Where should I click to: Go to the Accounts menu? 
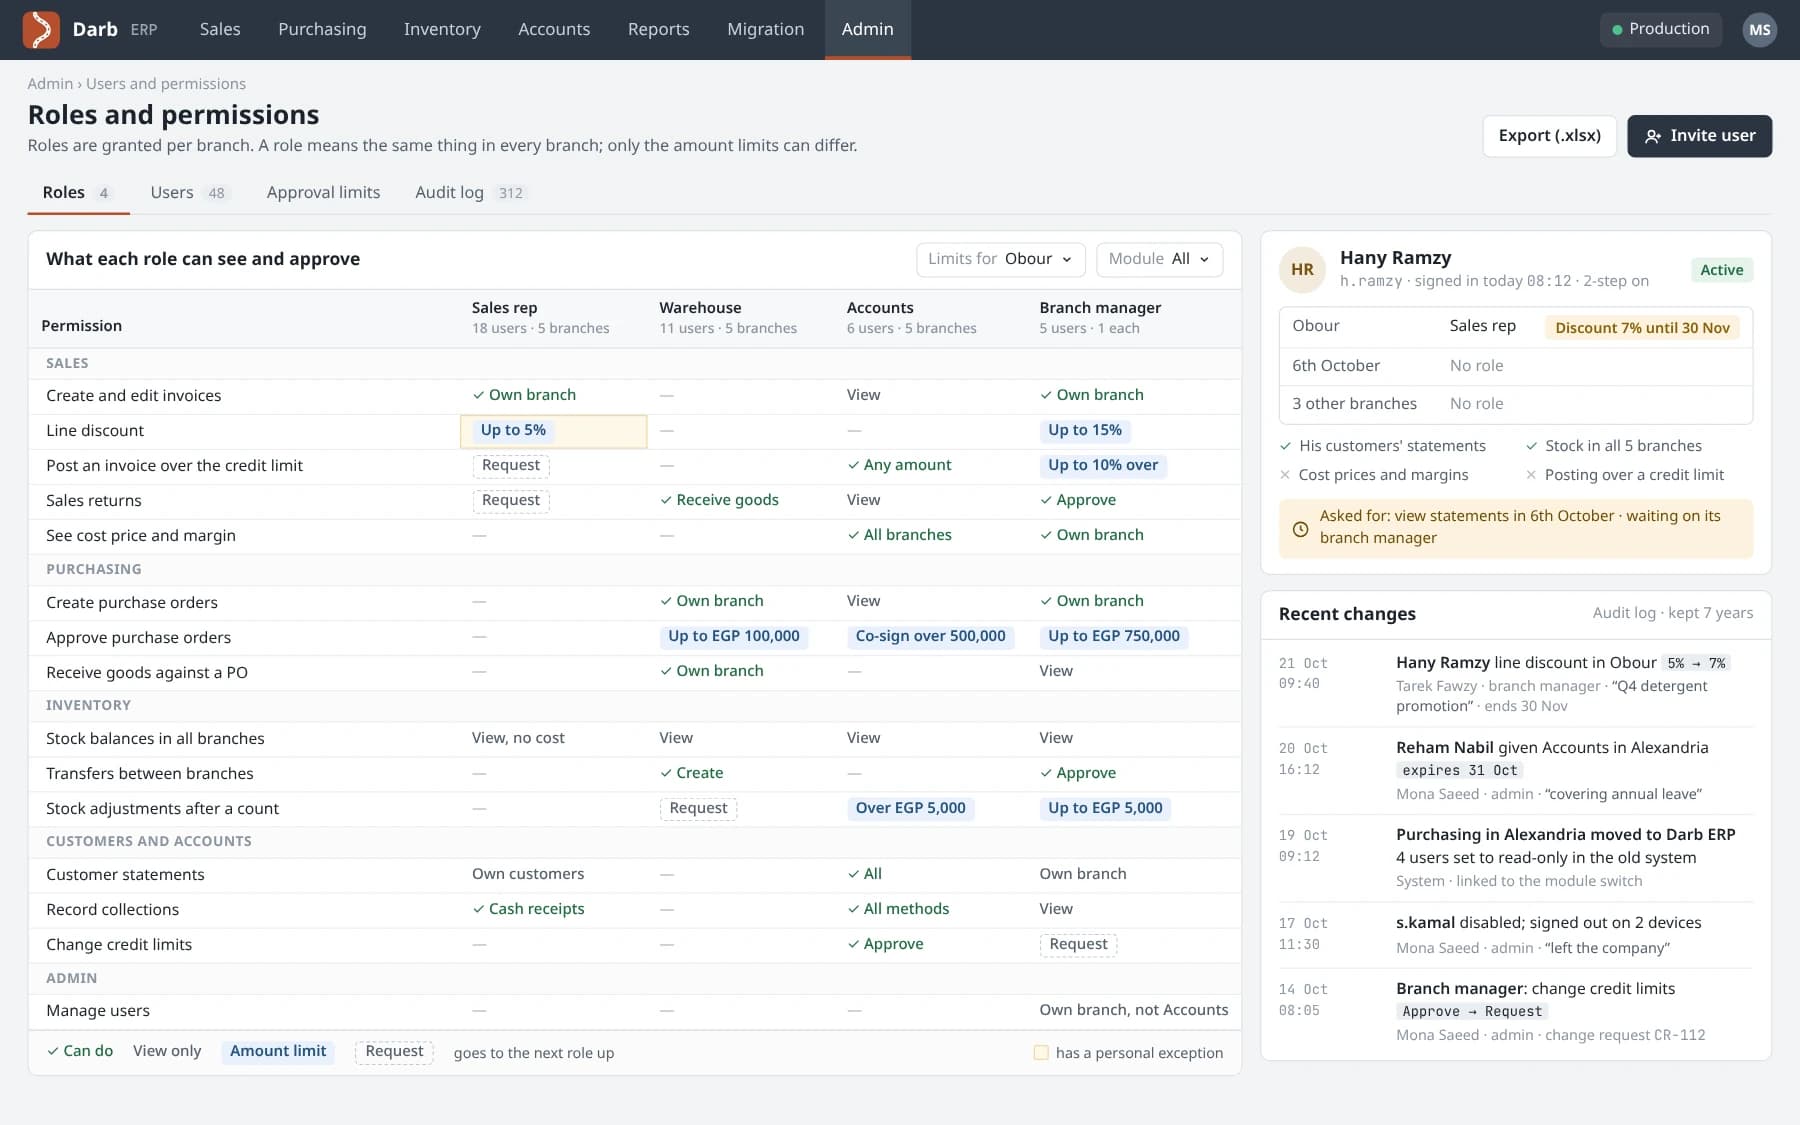554,29
